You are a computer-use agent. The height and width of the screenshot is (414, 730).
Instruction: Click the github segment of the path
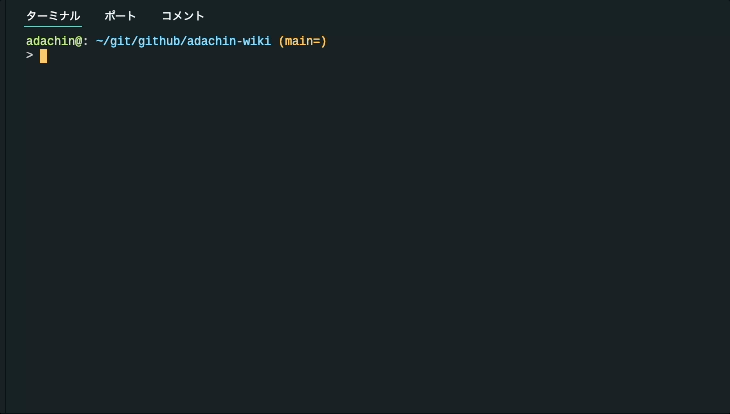[163, 41]
